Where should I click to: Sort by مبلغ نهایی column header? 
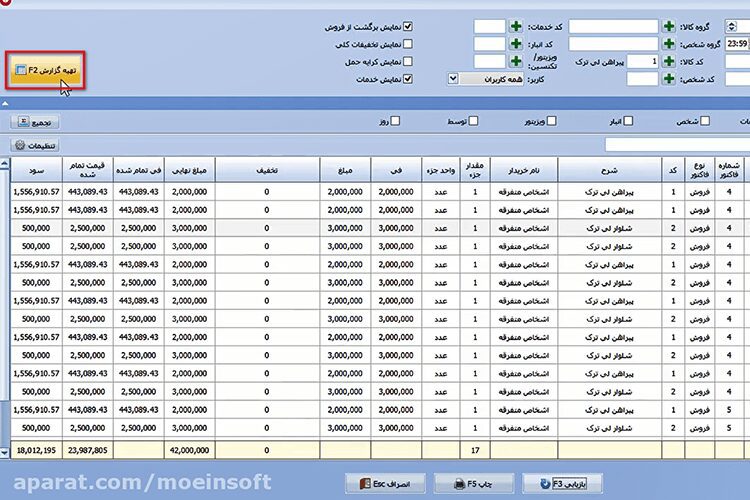click(x=190, y=170)
